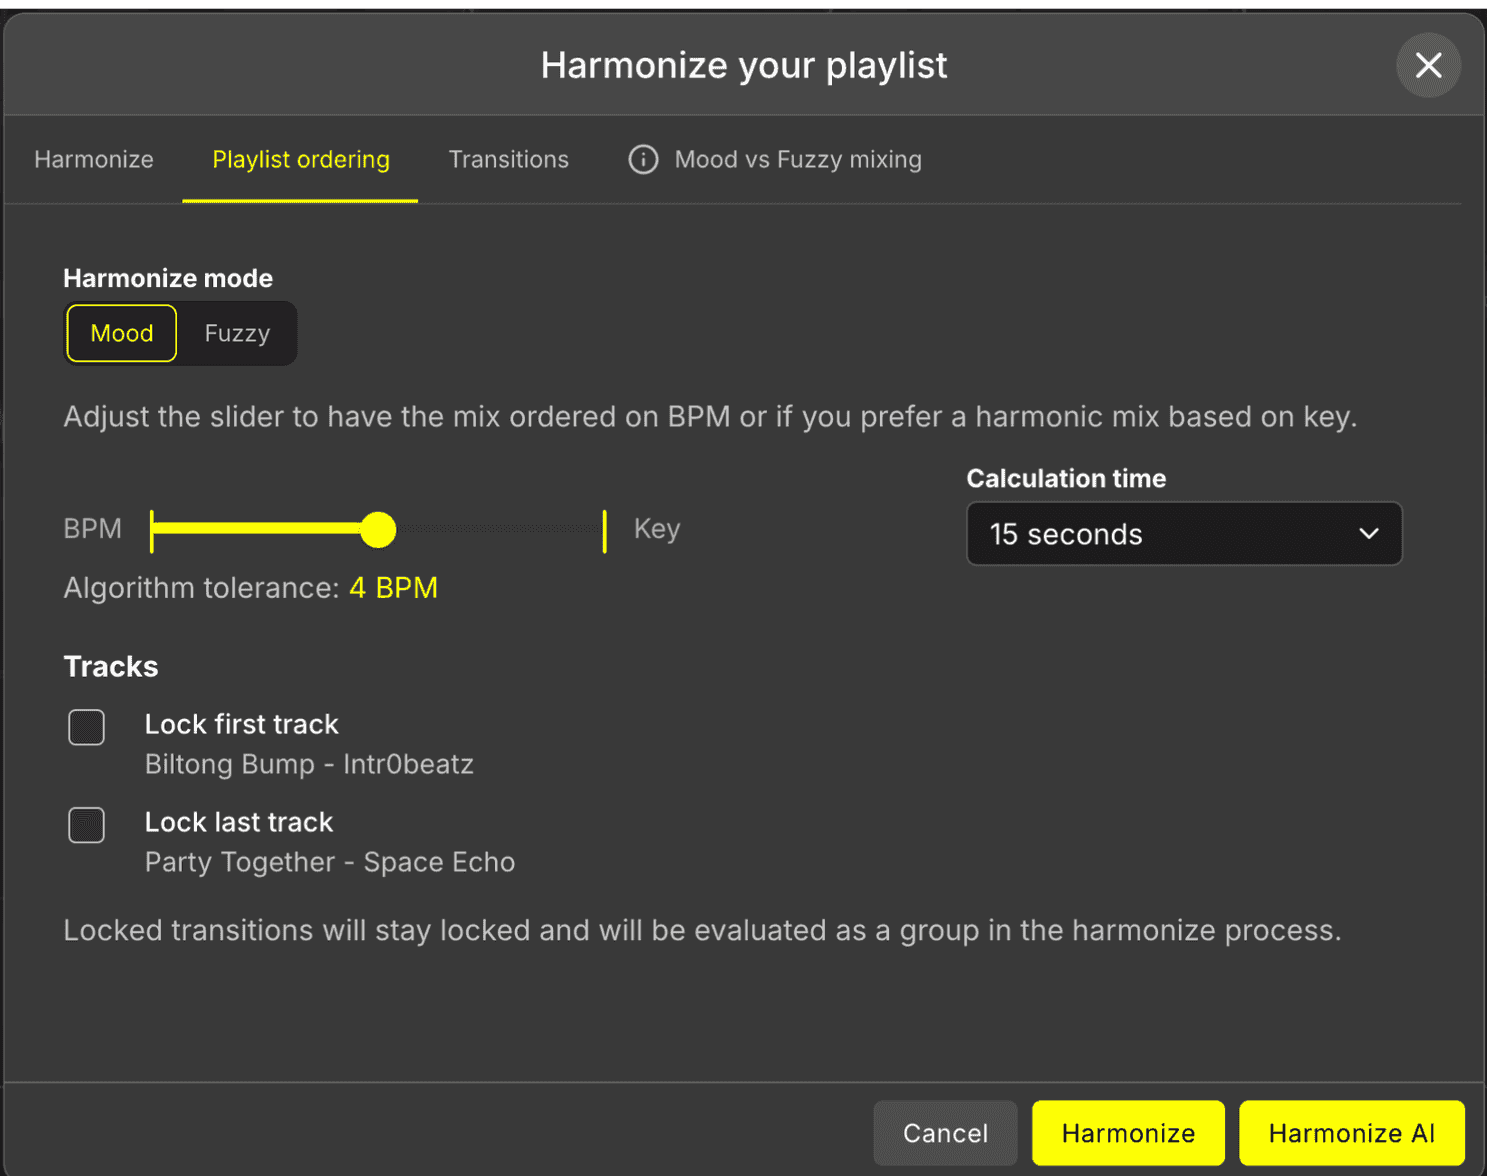Click the yellow 4 BPM tolerance value
The height and width of the screenshot is (1176, 1487).
(x=393, y=588)
